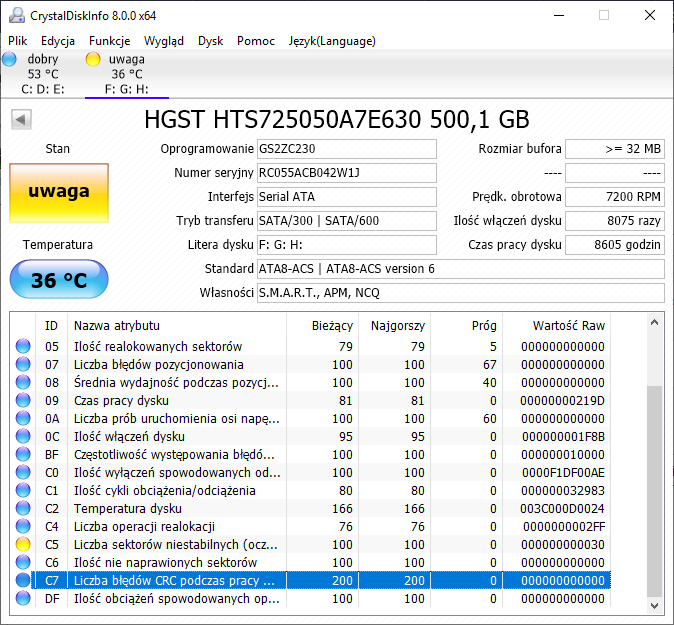
Task: Click the blue status icon for attribute 07
Action: (23, 364)
